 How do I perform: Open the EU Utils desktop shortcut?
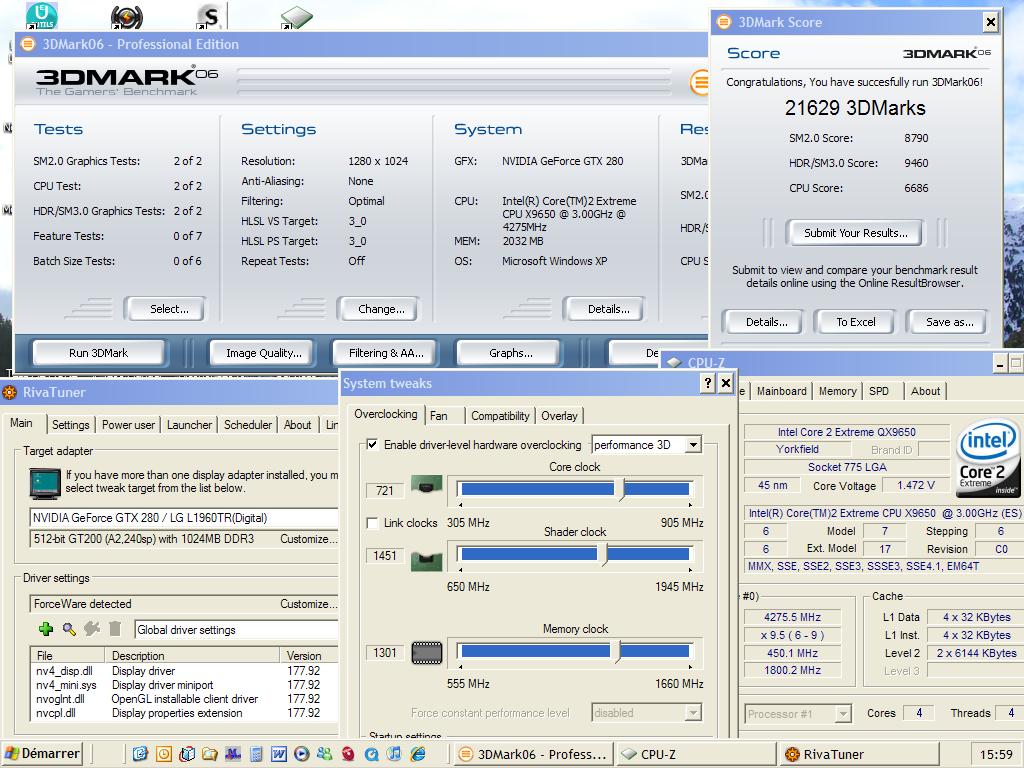click(42, 16)
